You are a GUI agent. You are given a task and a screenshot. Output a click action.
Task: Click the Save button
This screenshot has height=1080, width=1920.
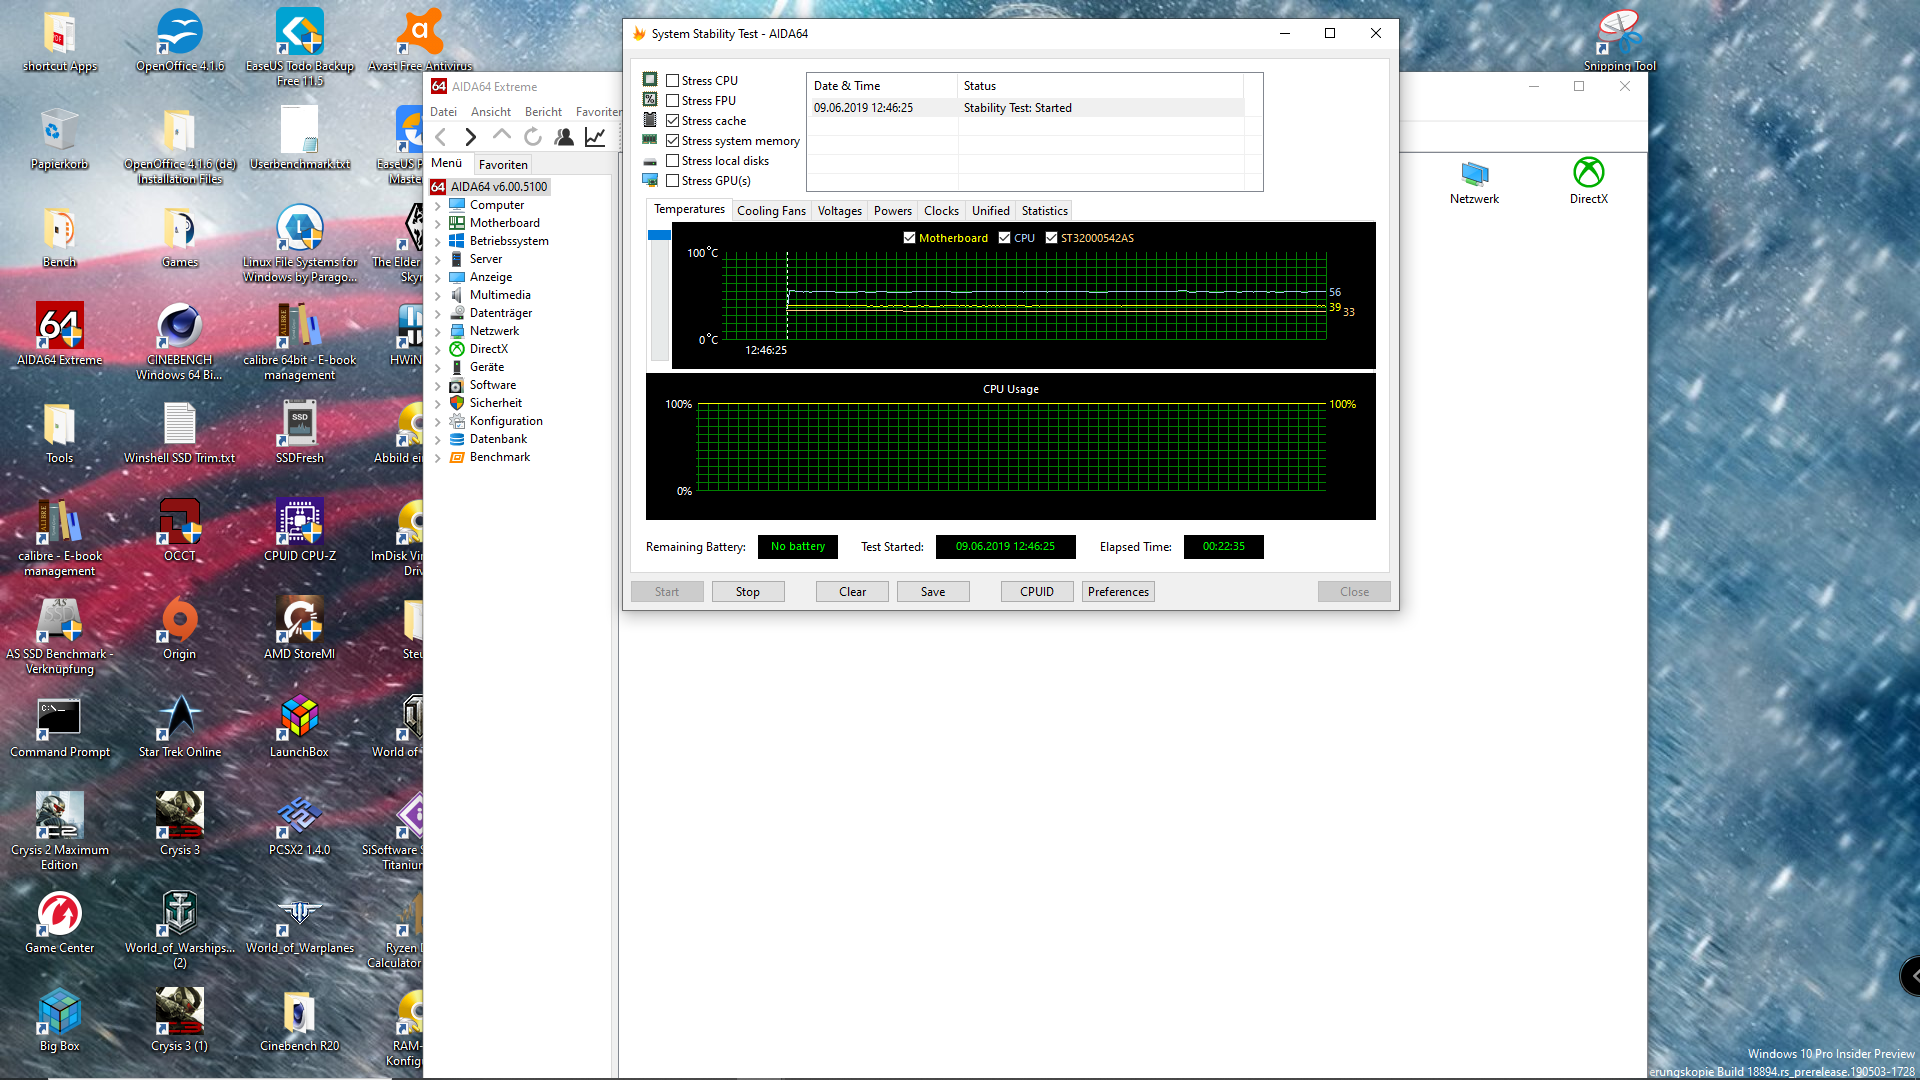coord(933,592)
